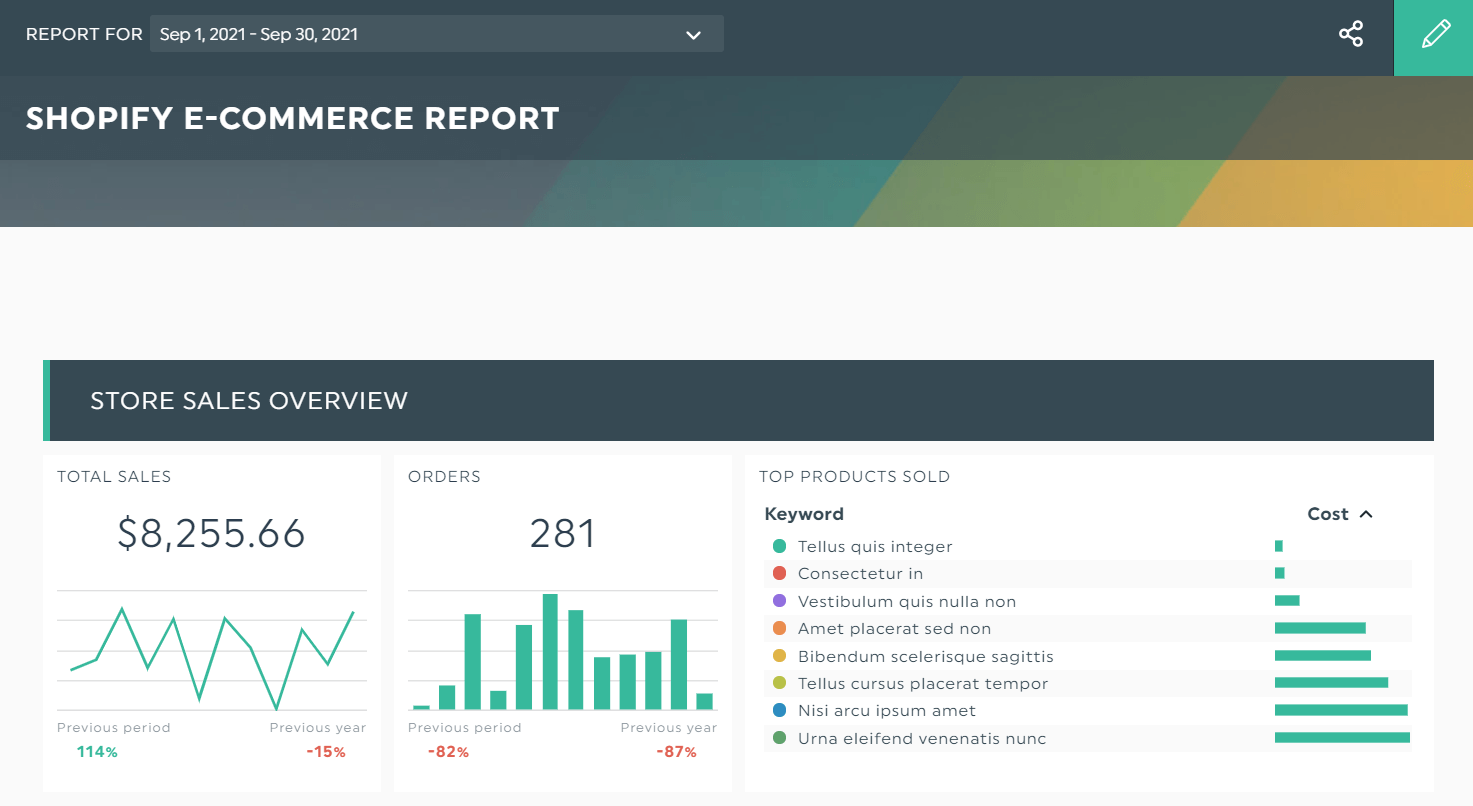Click cost bar for Vestibulum quis nulla non
This screenshot has width=1473, height=806.
point(1287,601)
